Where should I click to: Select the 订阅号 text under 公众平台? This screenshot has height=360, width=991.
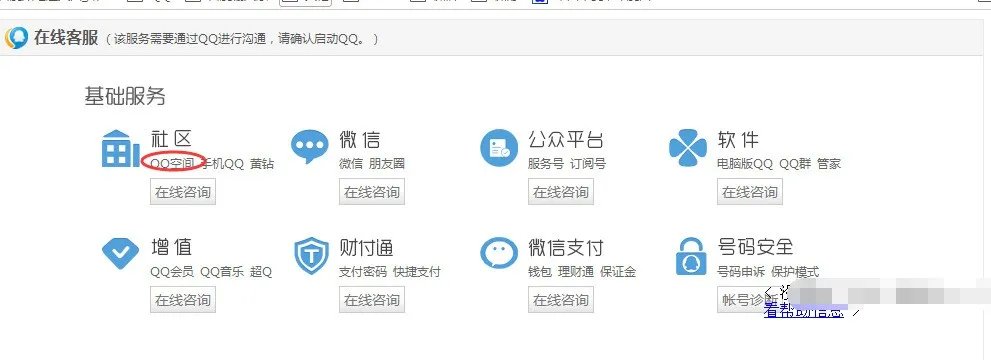(588, 164)
